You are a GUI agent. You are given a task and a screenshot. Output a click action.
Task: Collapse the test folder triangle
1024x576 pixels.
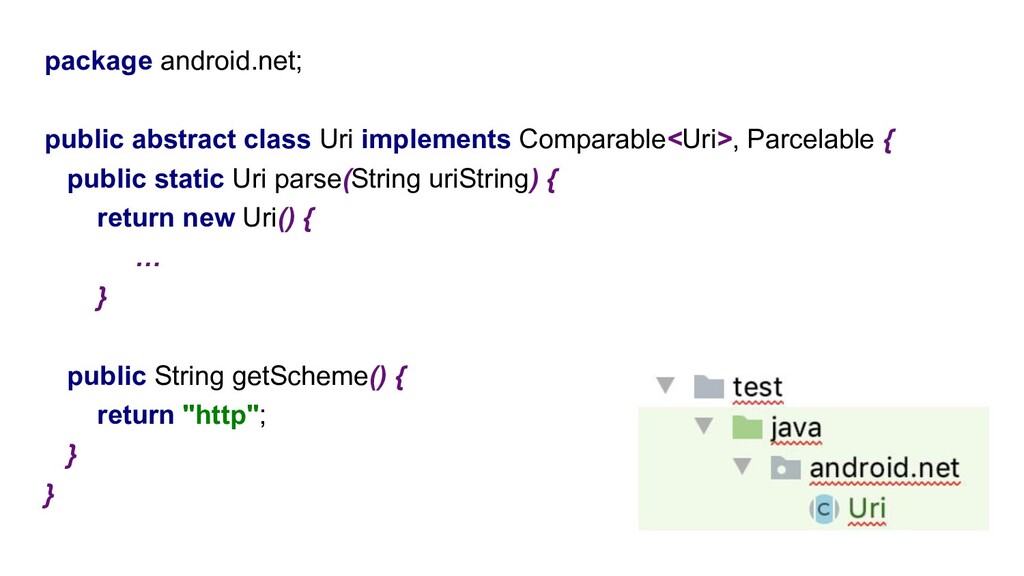tap(665, 385)
